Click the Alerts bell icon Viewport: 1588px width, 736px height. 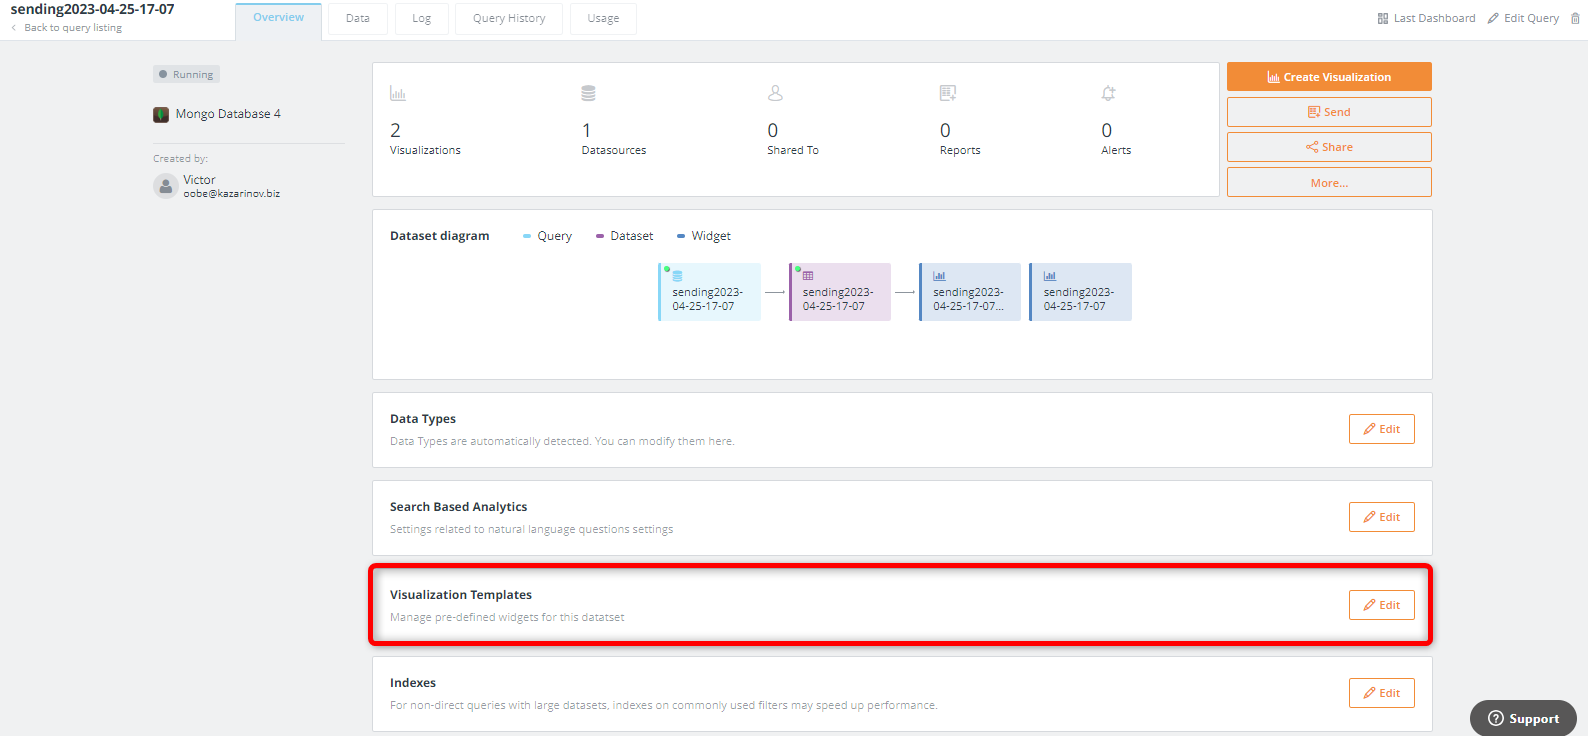pyautogui.click(x=1108, y=93)
